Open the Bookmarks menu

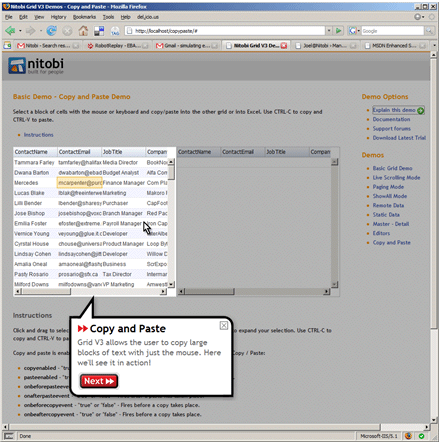pyautogui.click(x=84, y=17)
